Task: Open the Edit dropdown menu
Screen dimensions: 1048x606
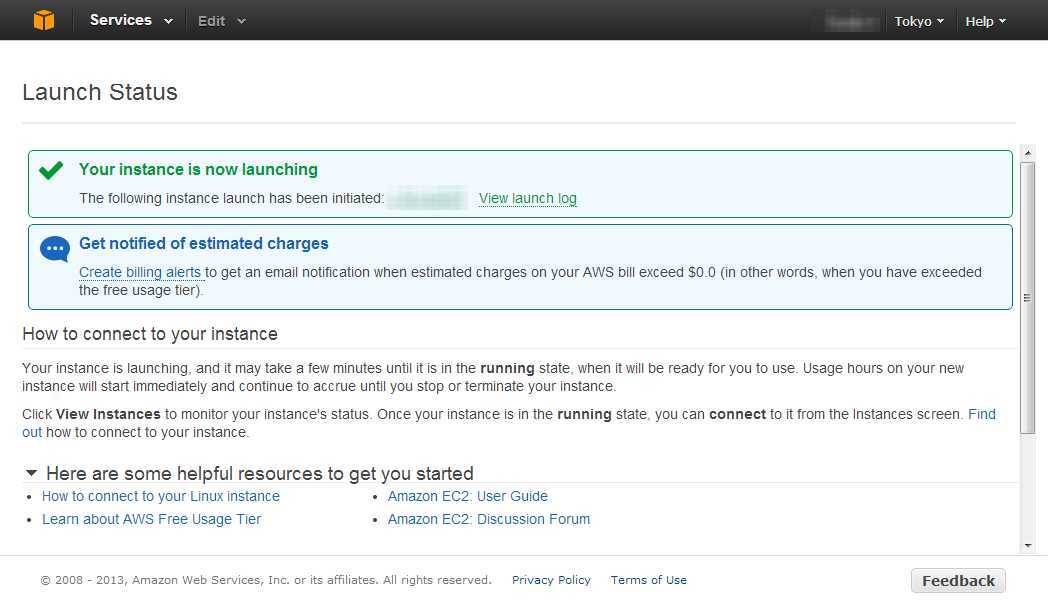Action: 221,21
